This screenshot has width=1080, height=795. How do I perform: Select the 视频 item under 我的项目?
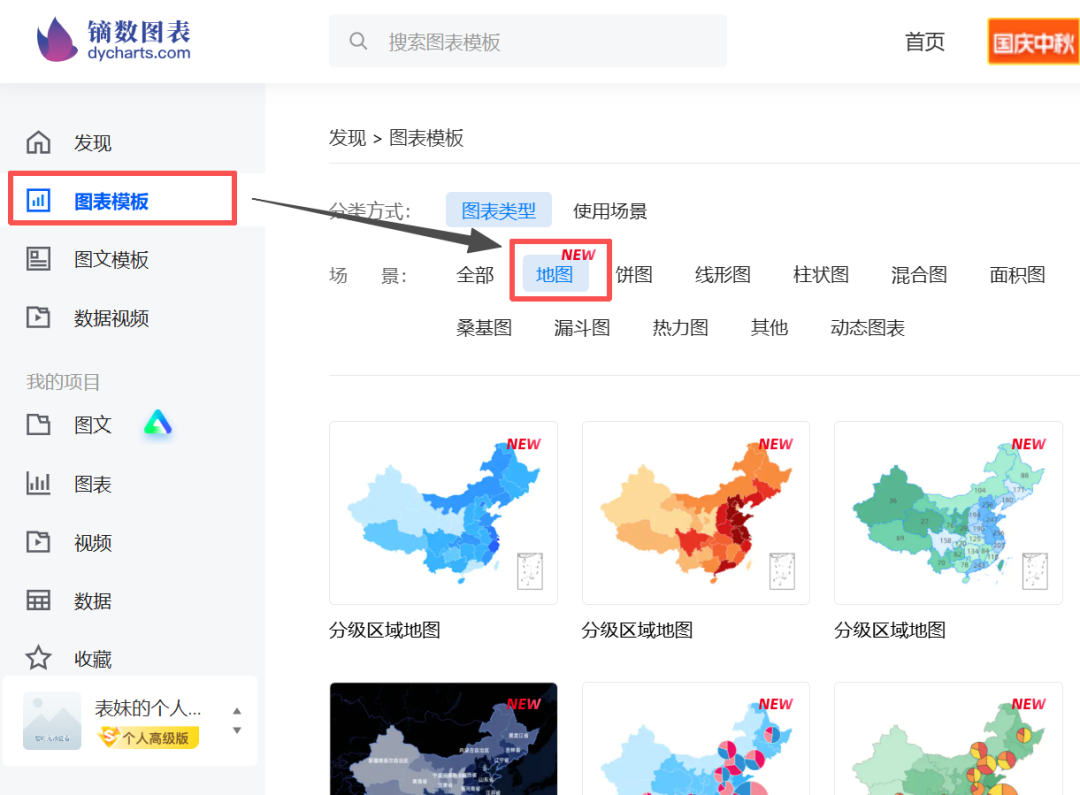click(92, 542)
